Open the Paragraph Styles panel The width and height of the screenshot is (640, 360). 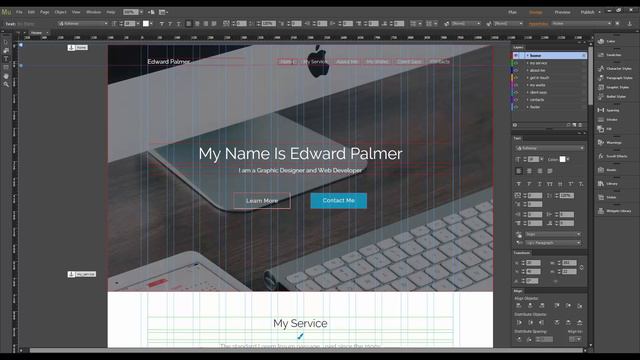pos(615,78)
